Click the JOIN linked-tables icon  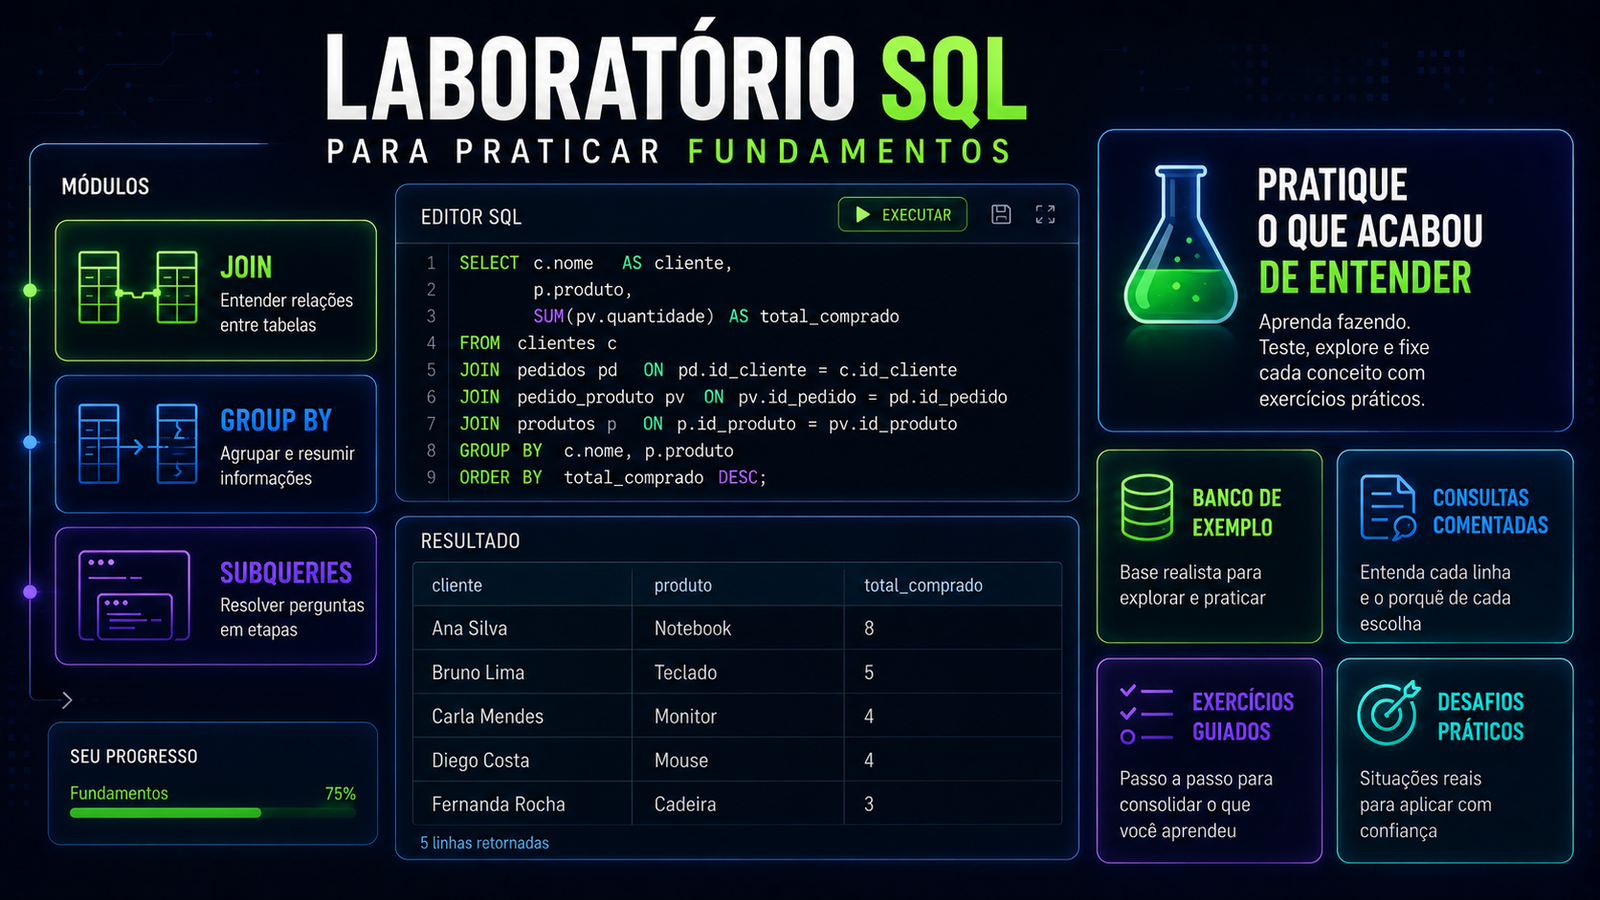tap(138, 288)
